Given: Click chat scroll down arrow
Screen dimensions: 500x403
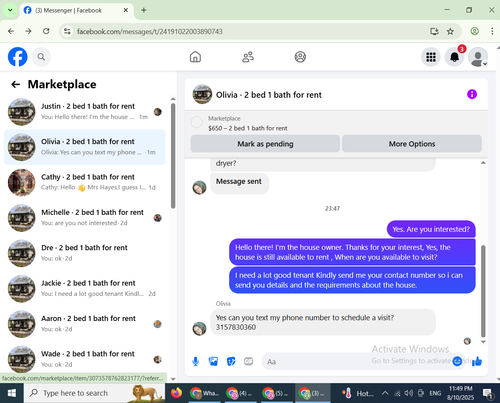Looking at the screenshot, I should (x=483, y=342).
